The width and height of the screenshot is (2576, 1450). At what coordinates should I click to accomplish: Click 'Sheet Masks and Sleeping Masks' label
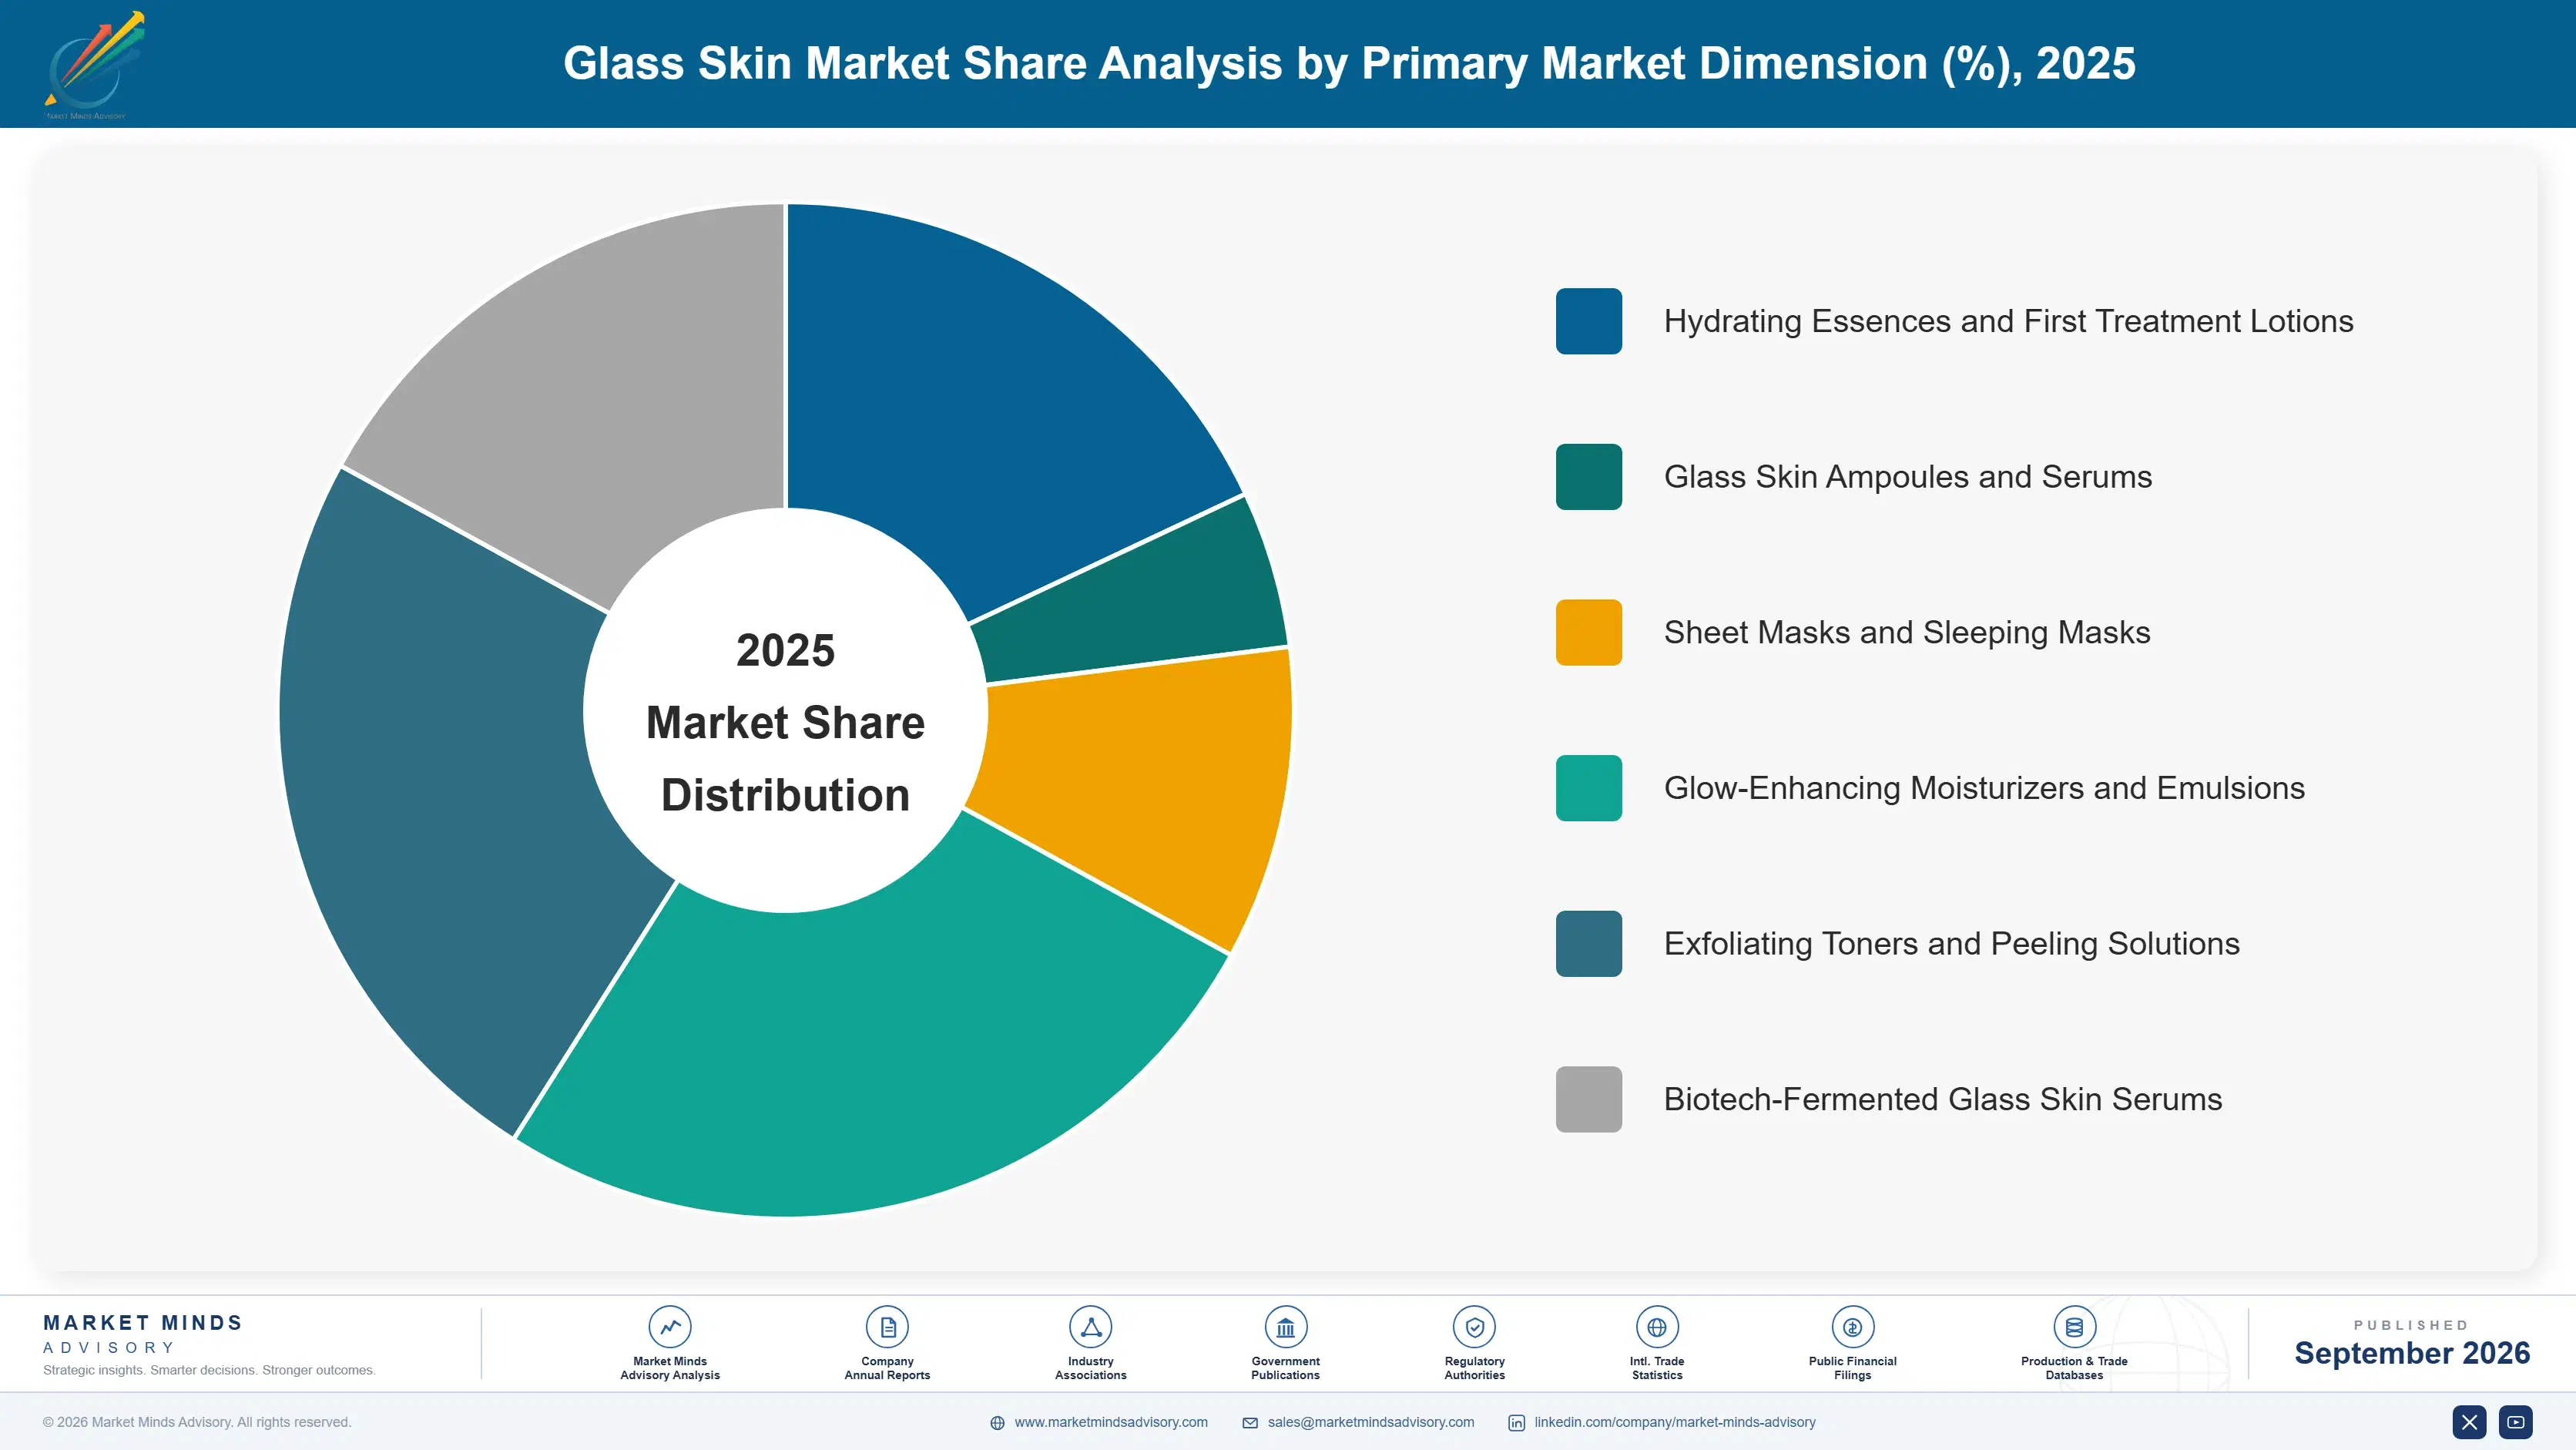tap(1906, 632)
